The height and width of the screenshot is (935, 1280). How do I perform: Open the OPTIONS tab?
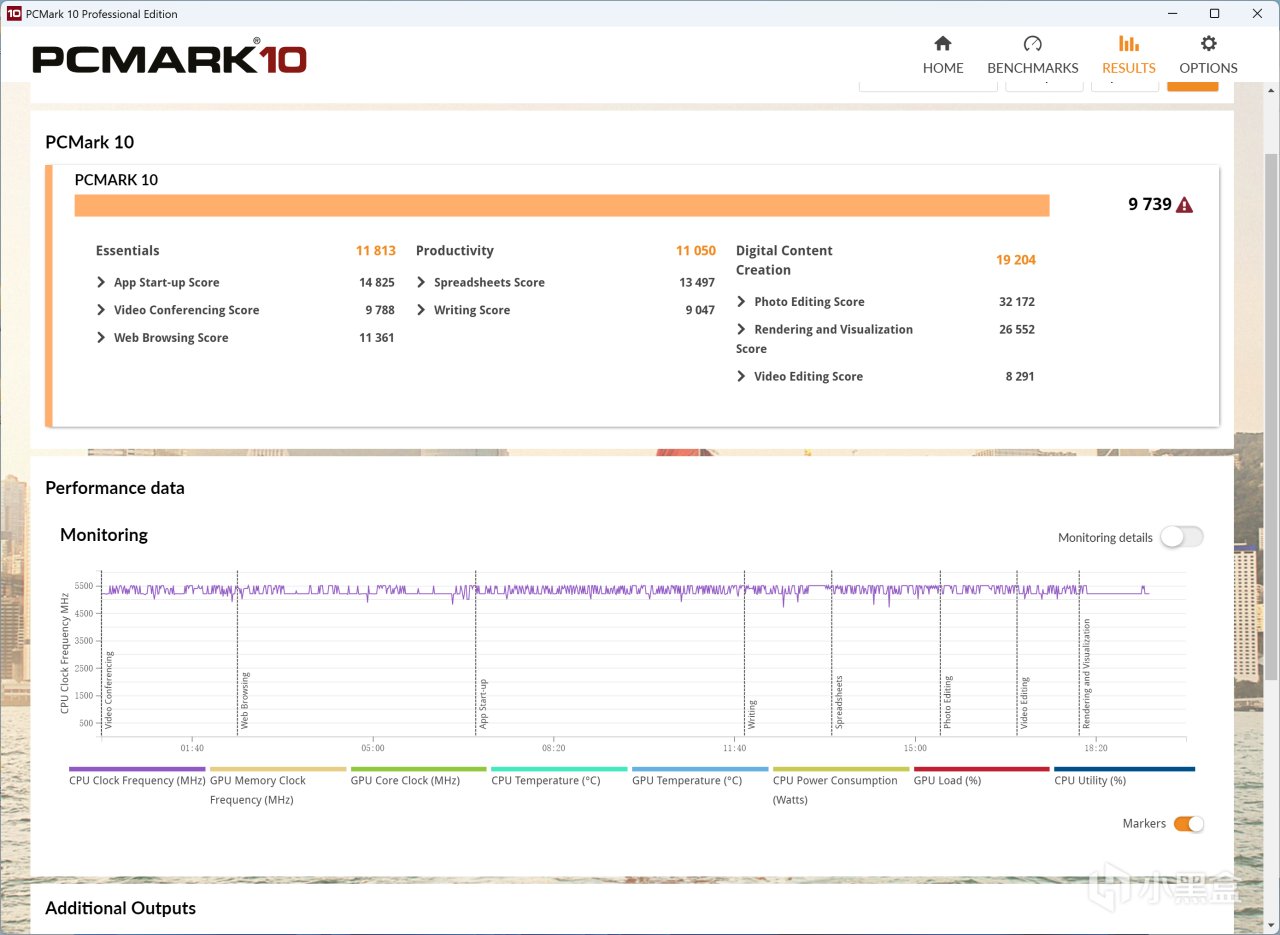1208,55
